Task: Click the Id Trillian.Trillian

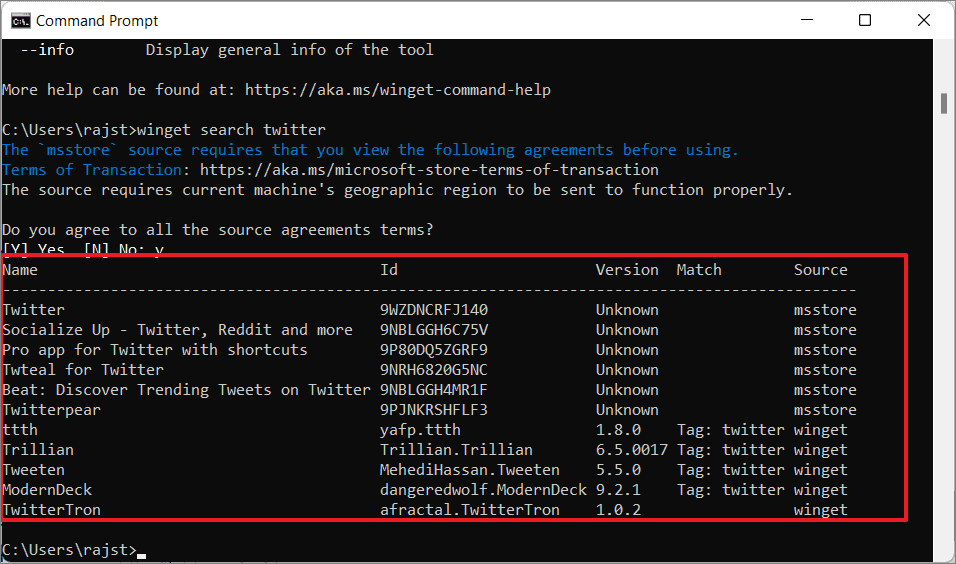Action: click(x=457, y=450)
